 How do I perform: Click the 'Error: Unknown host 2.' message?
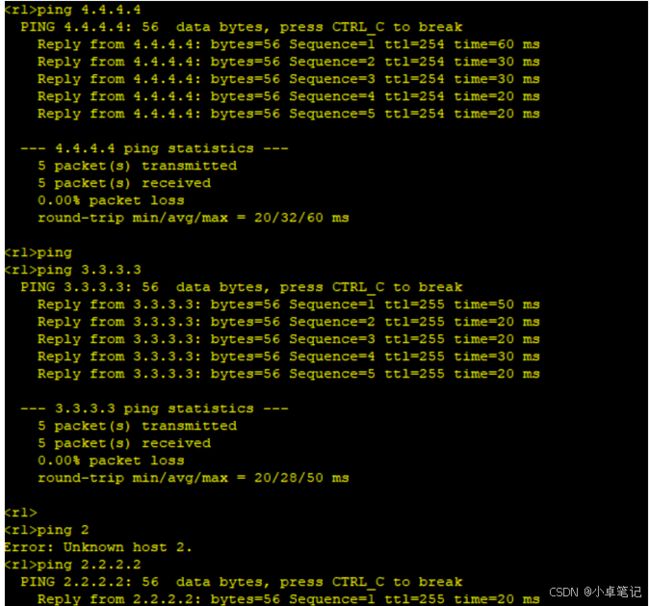98,548
